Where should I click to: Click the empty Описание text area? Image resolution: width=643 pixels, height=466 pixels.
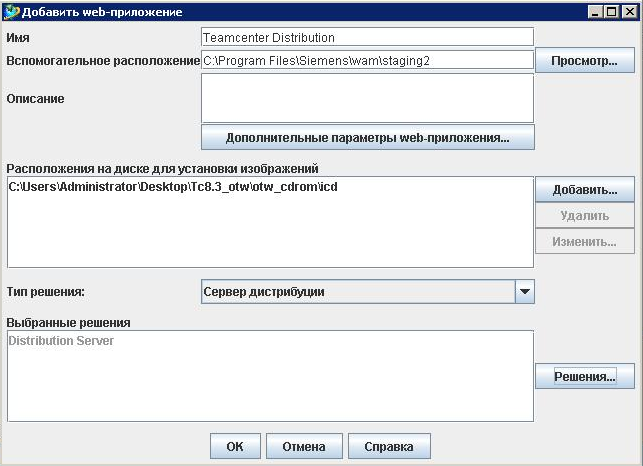(367, 98)
